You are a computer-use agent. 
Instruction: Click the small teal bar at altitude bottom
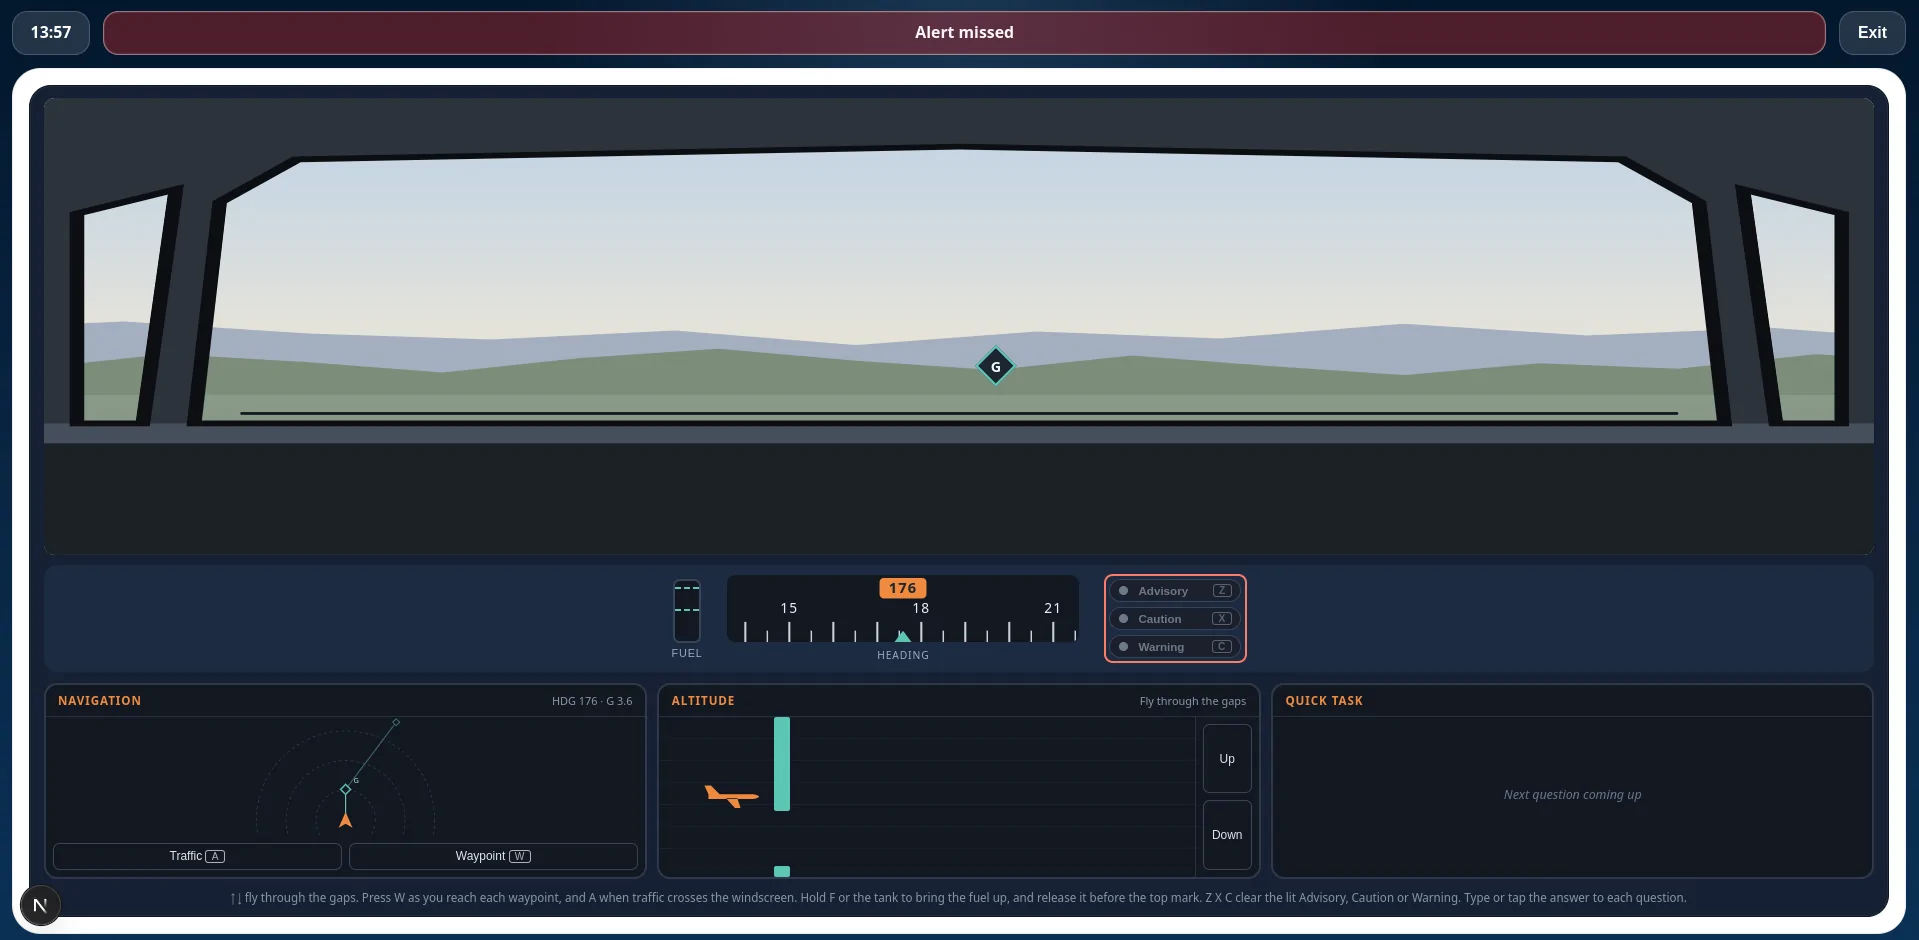point(782,871)
